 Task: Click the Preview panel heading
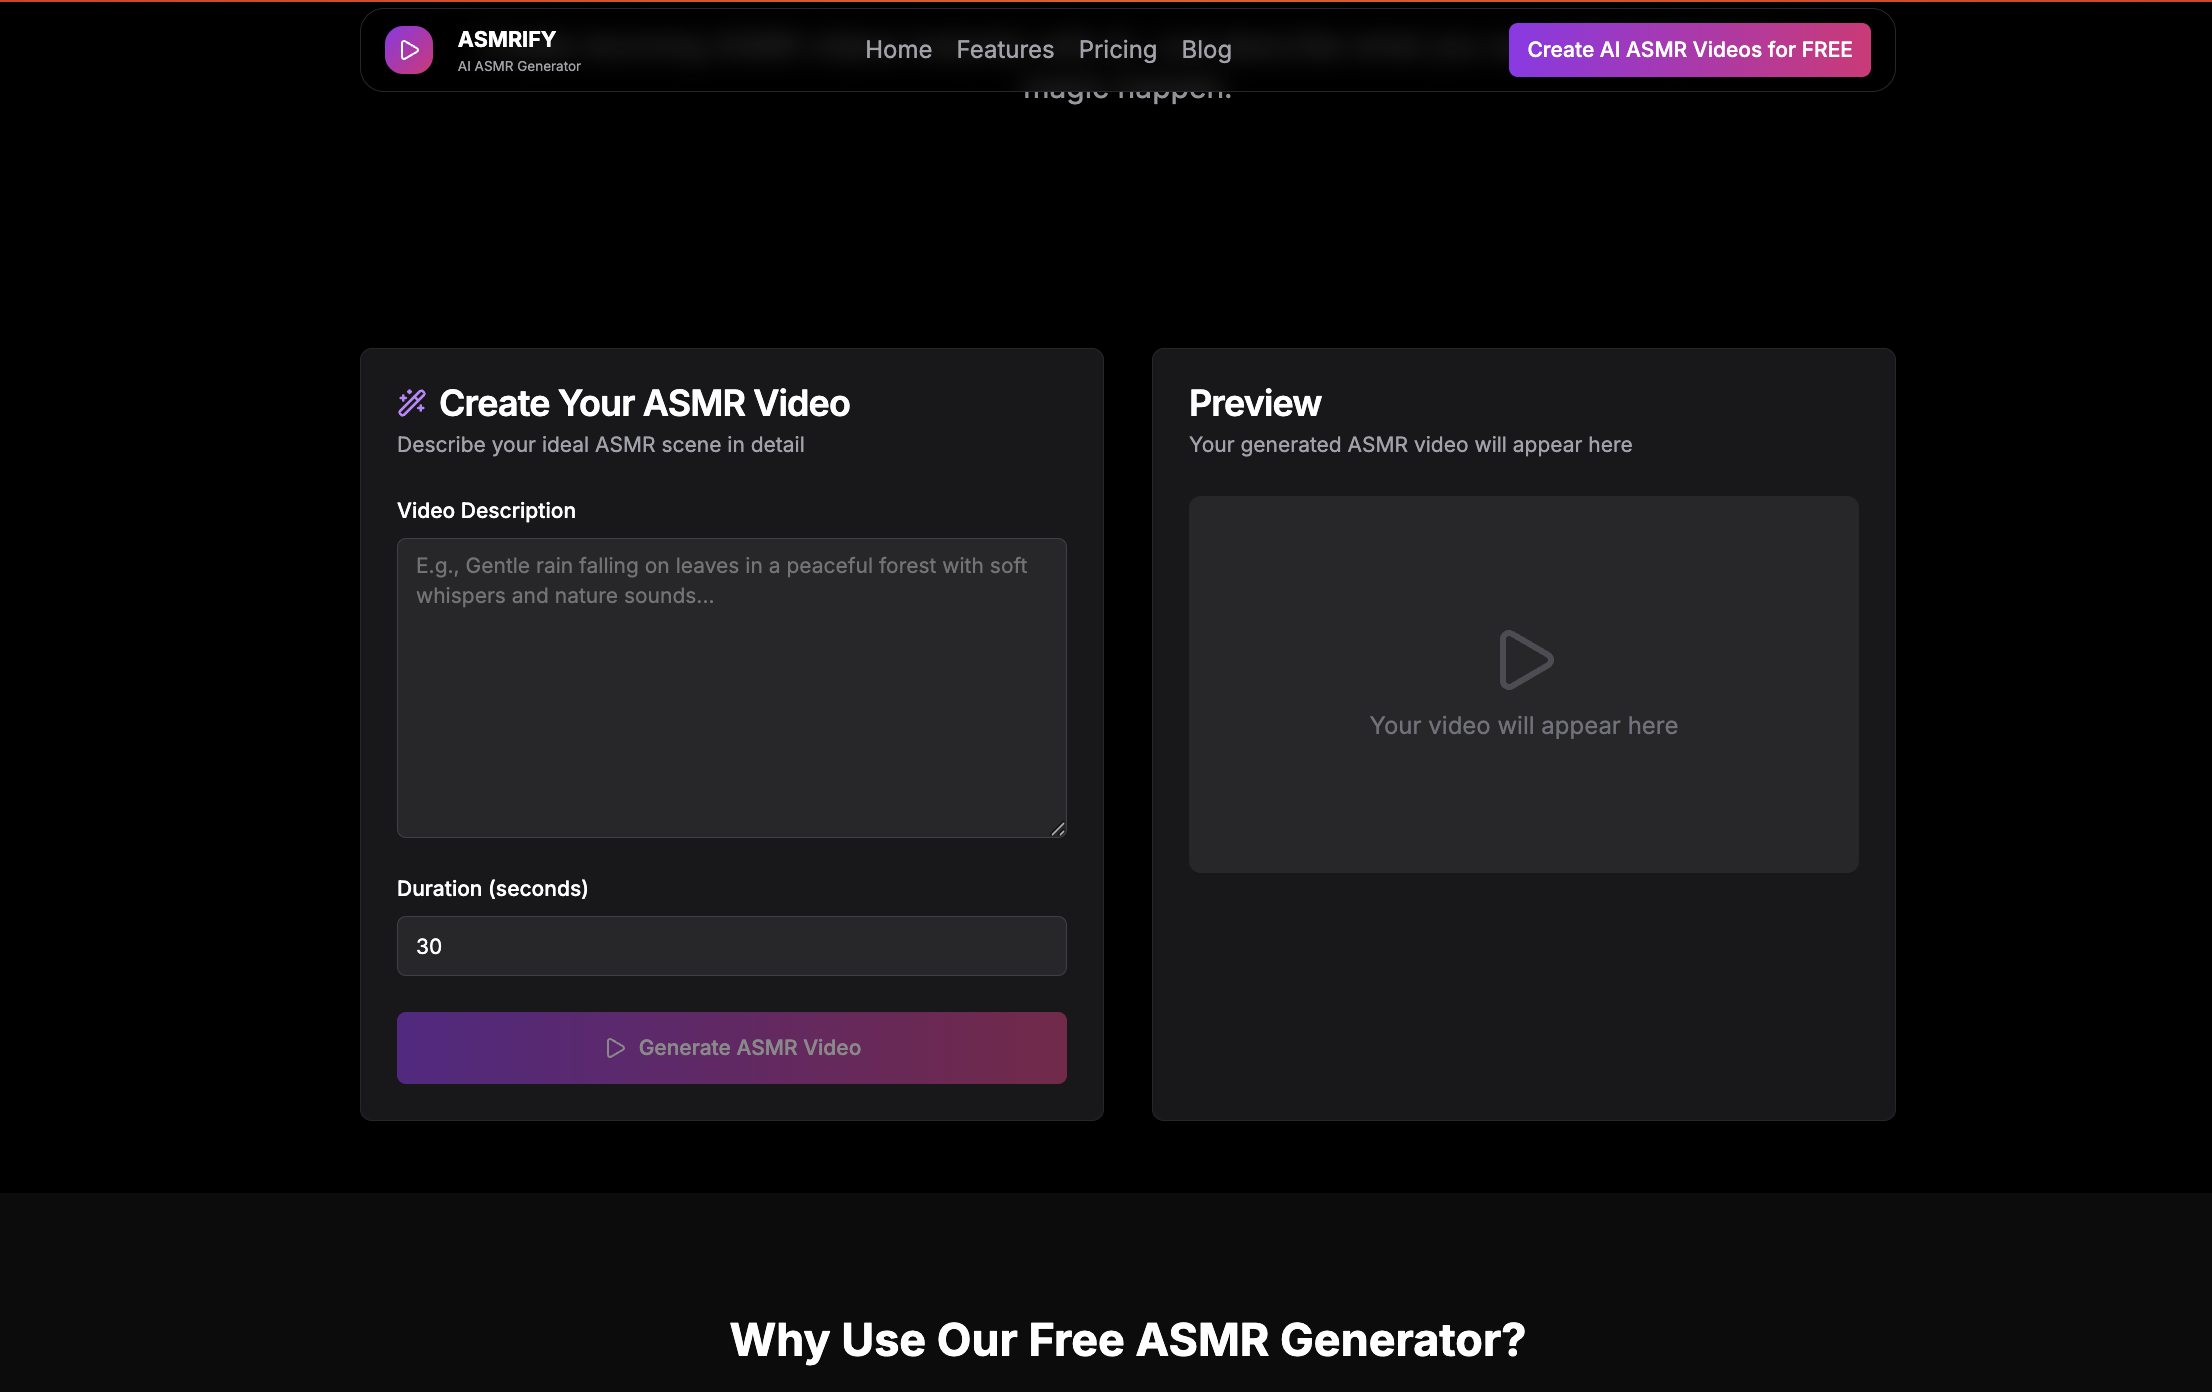tap(1254, 402)
